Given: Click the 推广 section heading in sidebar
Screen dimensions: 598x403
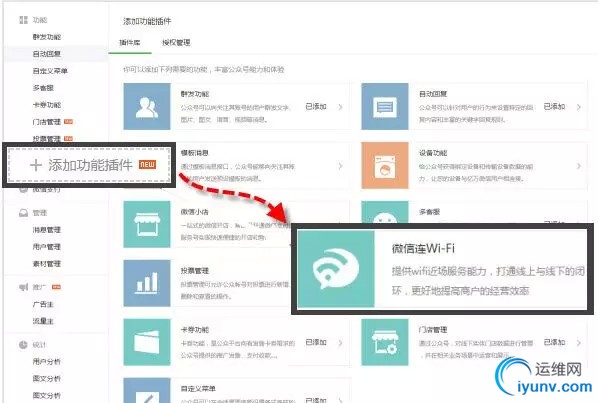Looking at the screenshot, I should pos(40,287).
